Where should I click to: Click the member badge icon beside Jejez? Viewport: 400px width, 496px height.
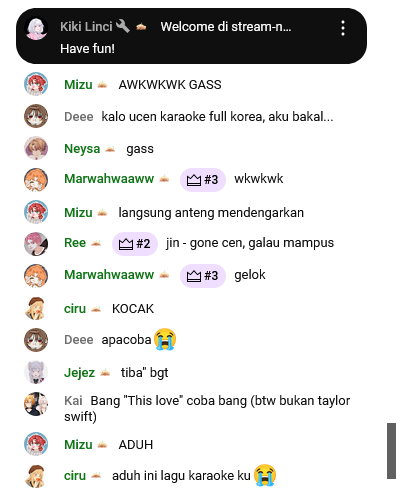pyautogui.click(x=105, y=373)
